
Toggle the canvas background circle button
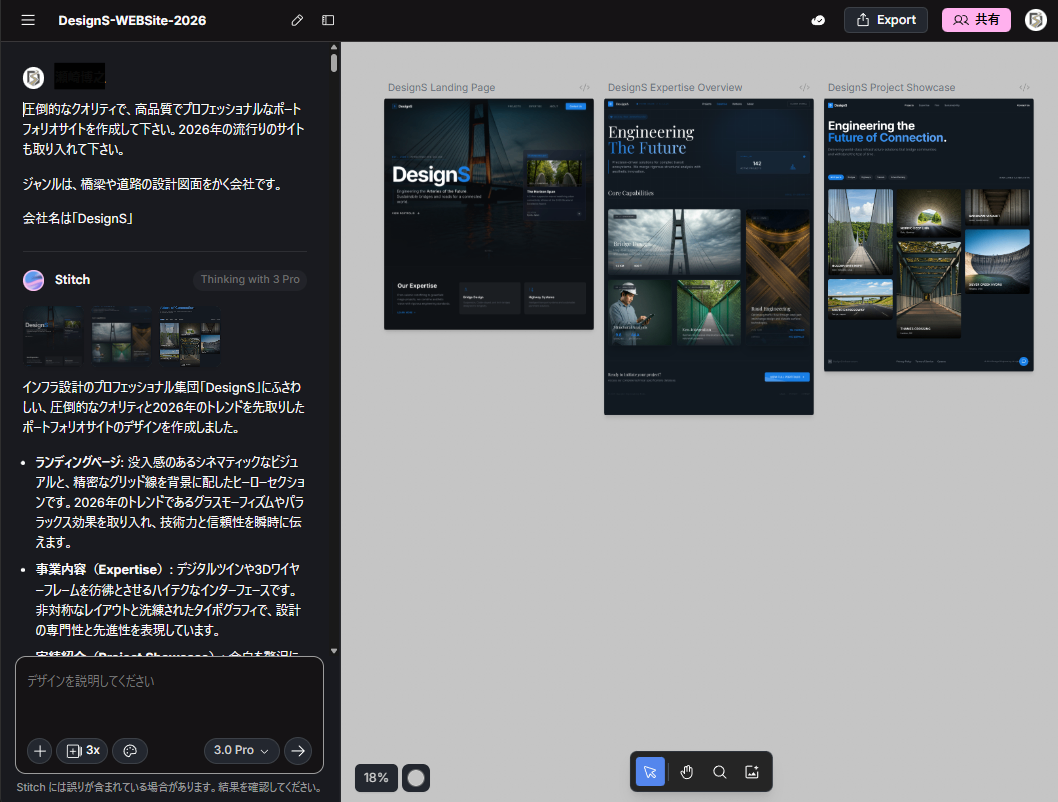point(416,778)
